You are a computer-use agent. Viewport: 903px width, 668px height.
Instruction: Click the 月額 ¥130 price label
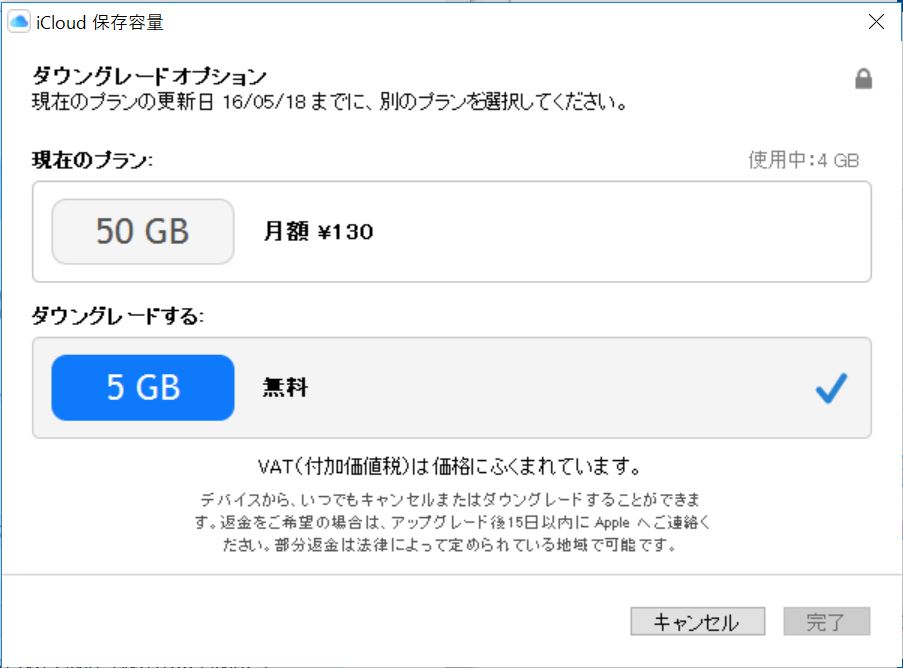point(318,232)
